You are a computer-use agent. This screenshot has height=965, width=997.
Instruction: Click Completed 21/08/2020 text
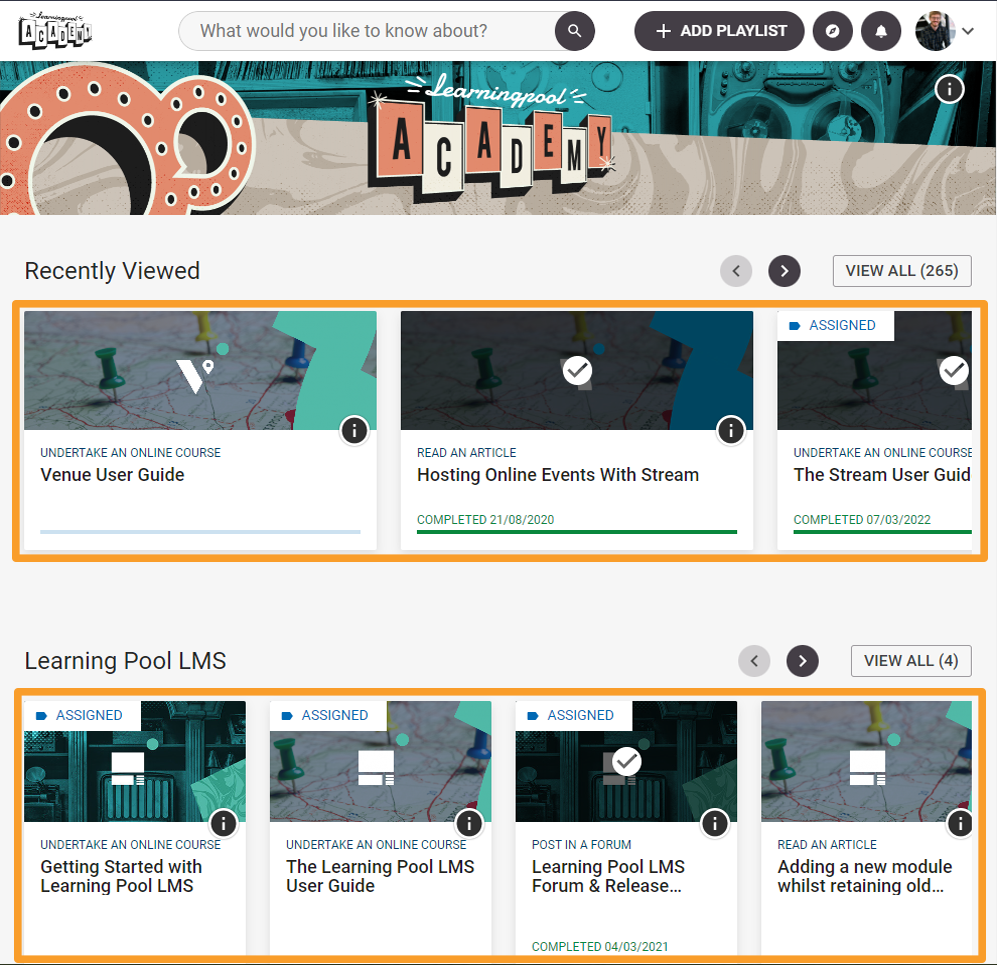point(485,519)
